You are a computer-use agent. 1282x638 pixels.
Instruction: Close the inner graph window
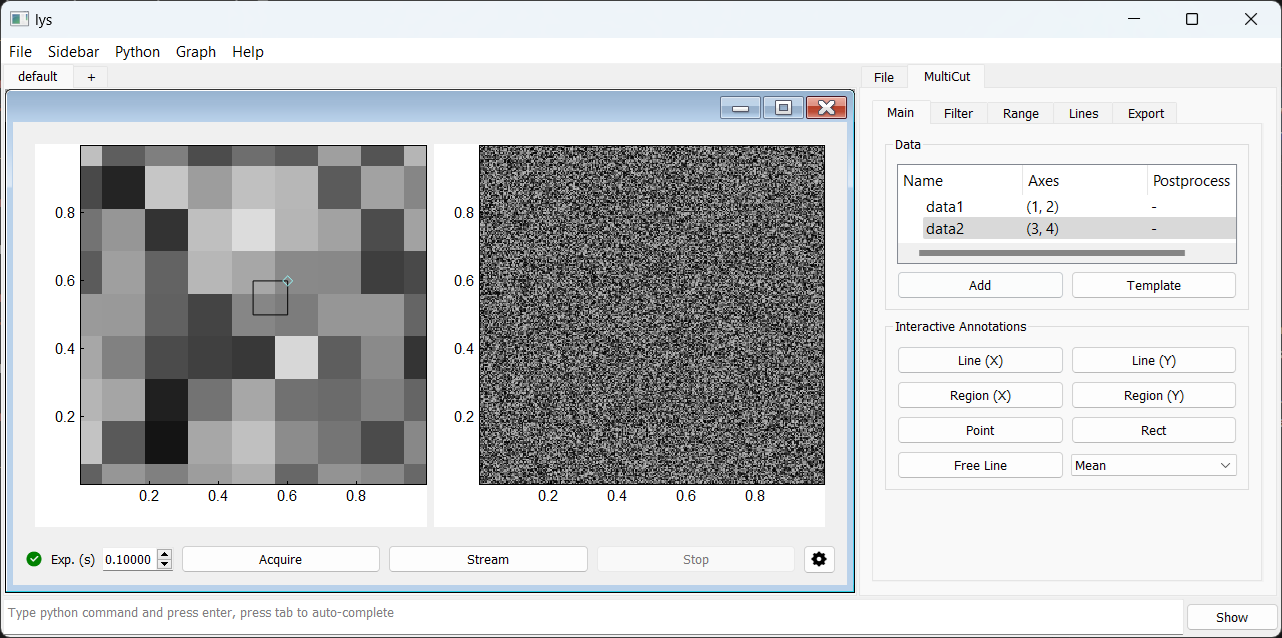click(826, 108)
